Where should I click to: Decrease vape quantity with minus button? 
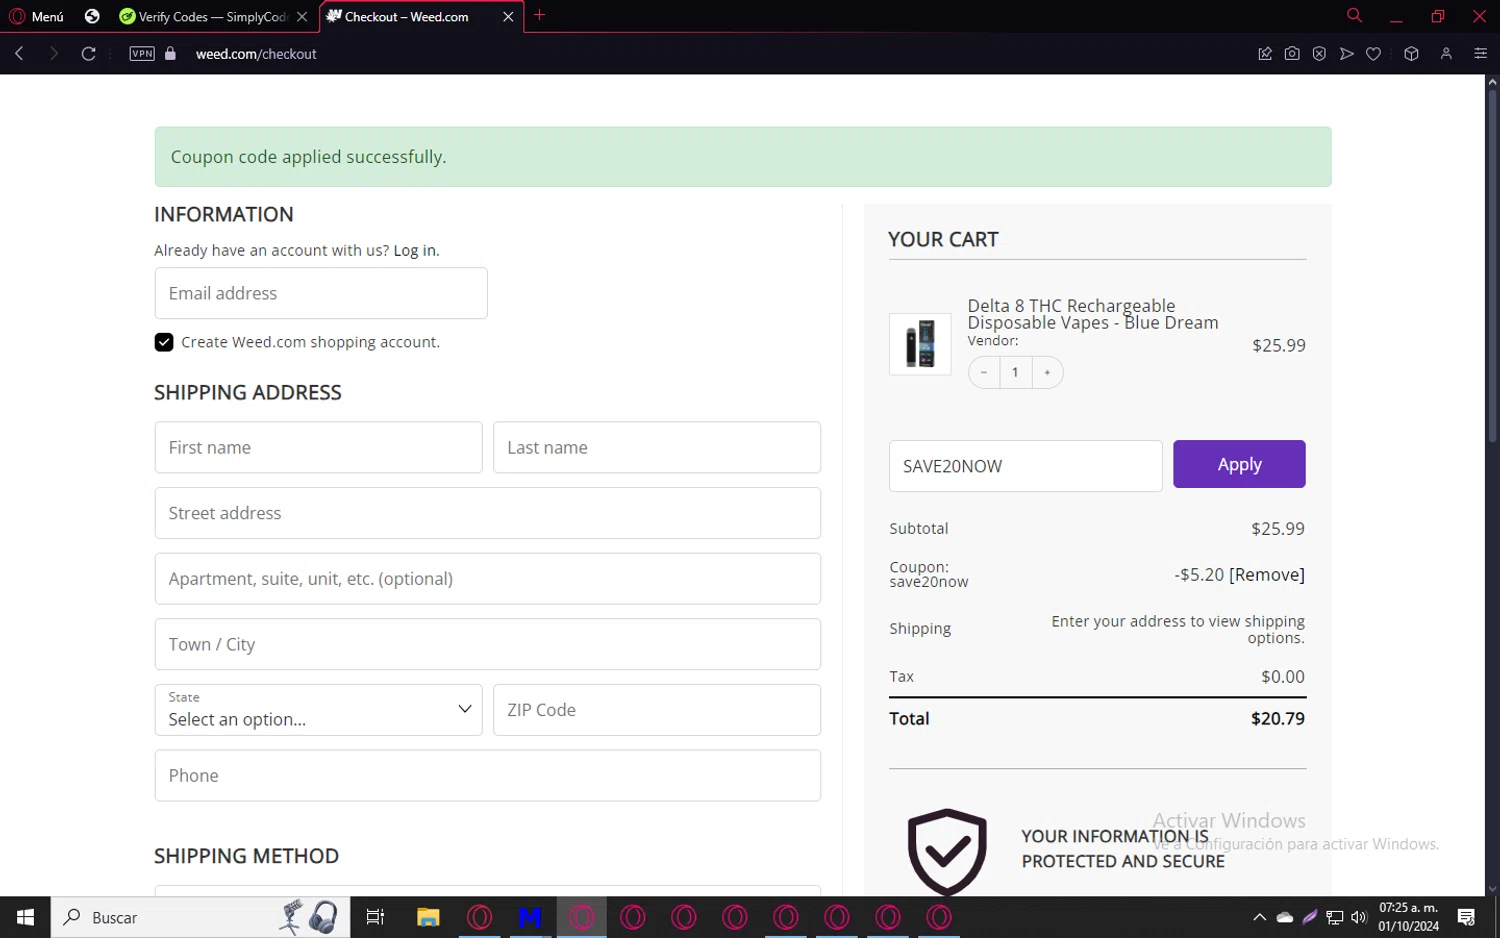pyautogui.click(x=984, y=372)
